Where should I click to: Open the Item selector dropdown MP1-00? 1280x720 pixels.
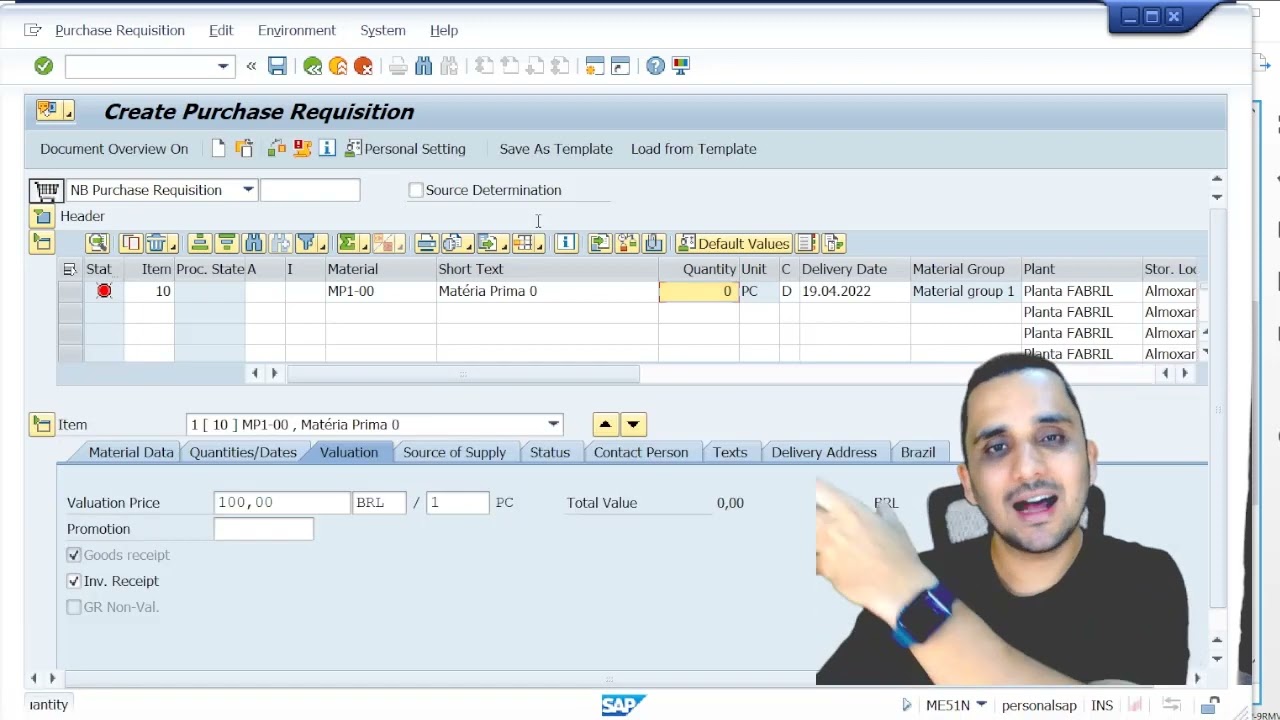553,425
